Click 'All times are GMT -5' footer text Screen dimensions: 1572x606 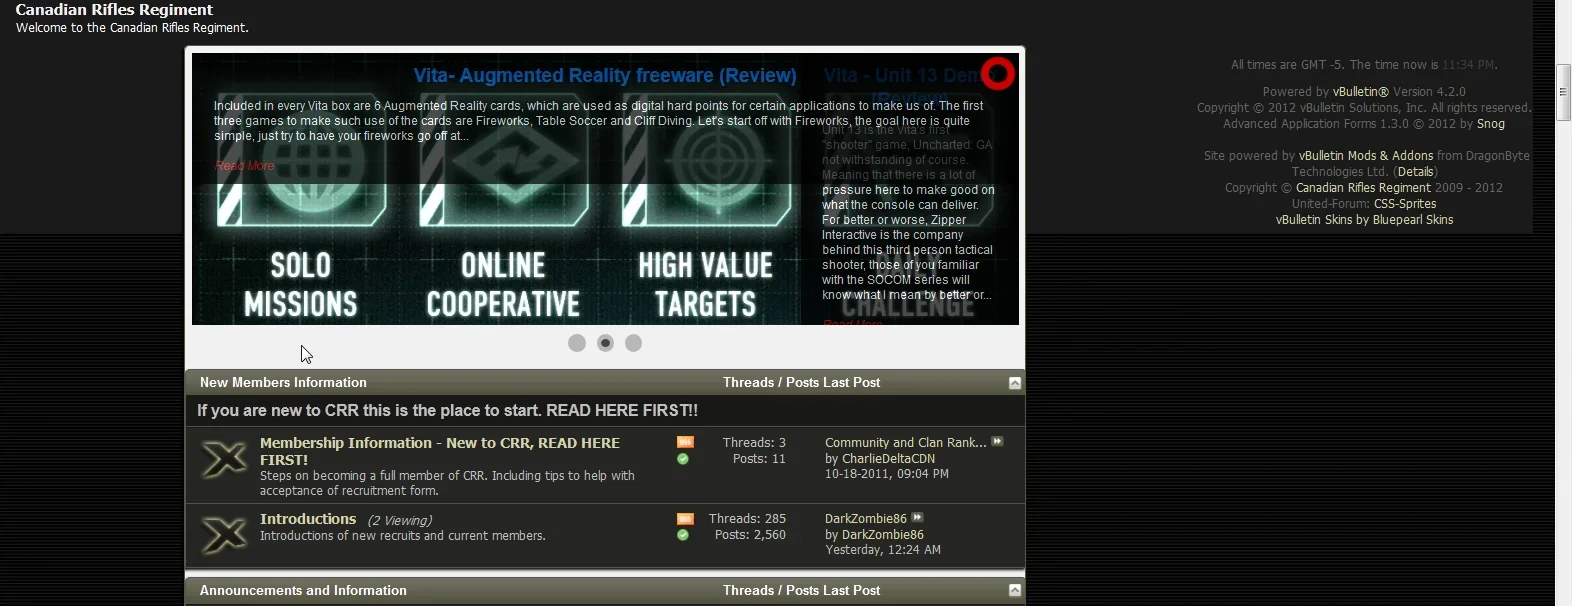1364,65
